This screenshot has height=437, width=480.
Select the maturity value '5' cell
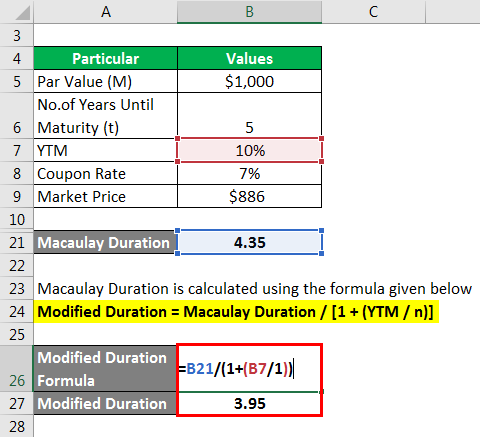pyautogui.click(x=249, y=116)
